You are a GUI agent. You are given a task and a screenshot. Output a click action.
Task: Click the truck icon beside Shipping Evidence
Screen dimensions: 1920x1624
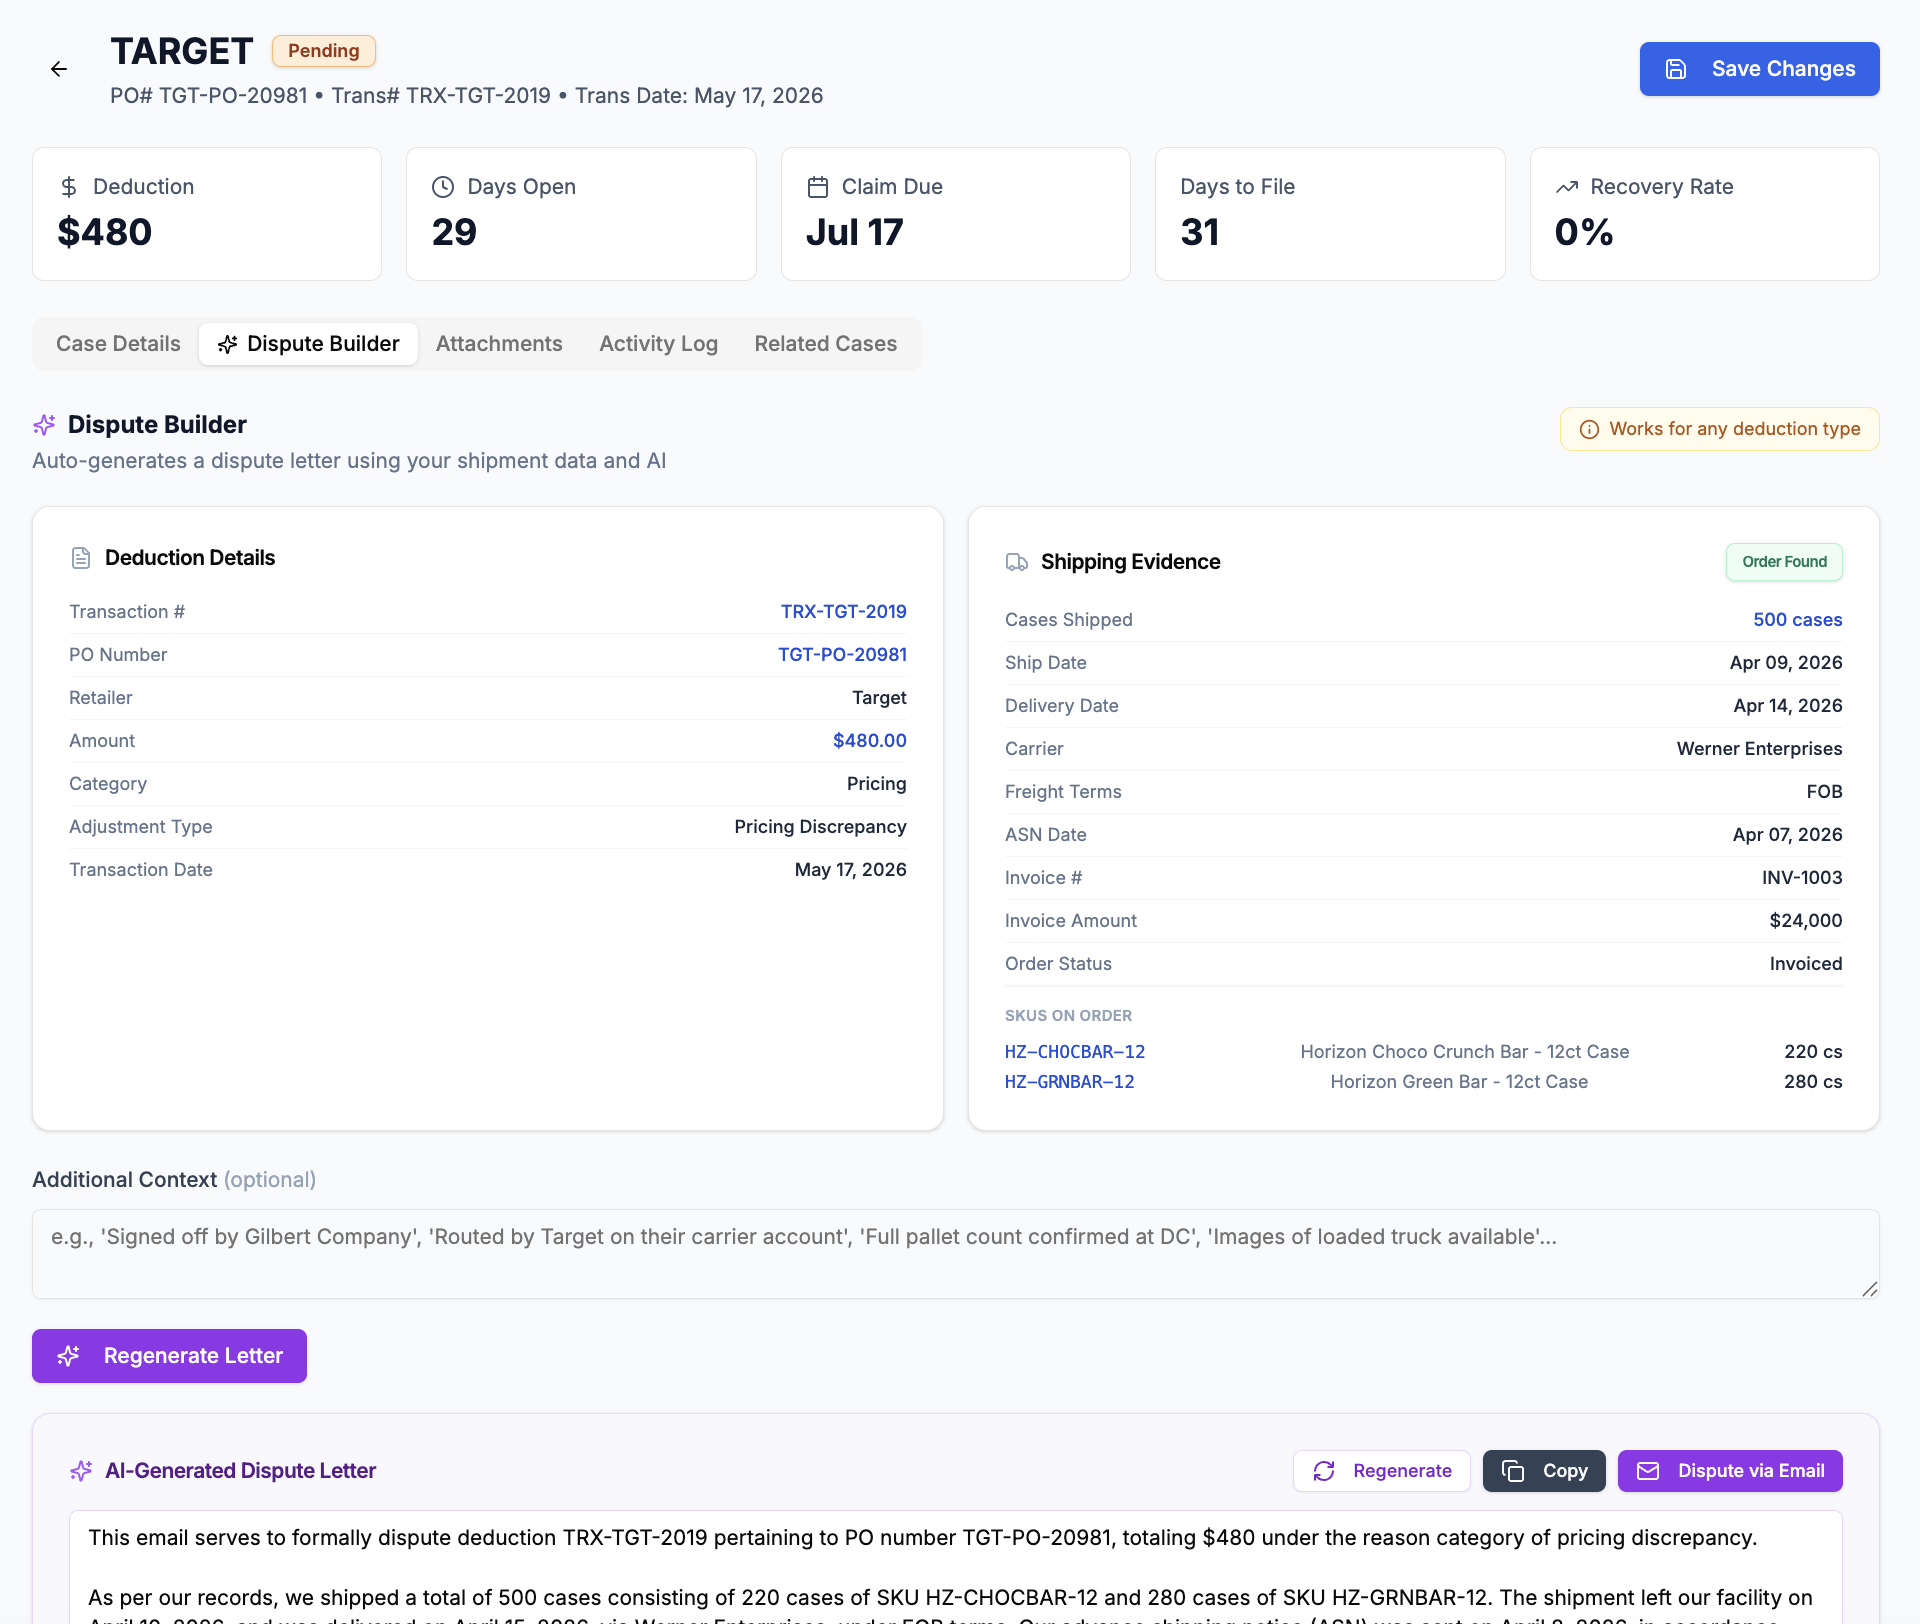tap(1017, 562)
